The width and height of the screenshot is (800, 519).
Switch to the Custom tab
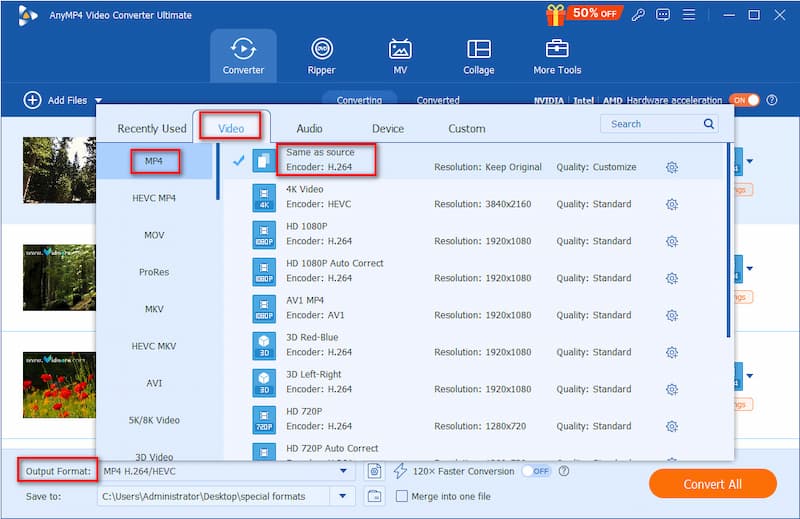point(467,129)
